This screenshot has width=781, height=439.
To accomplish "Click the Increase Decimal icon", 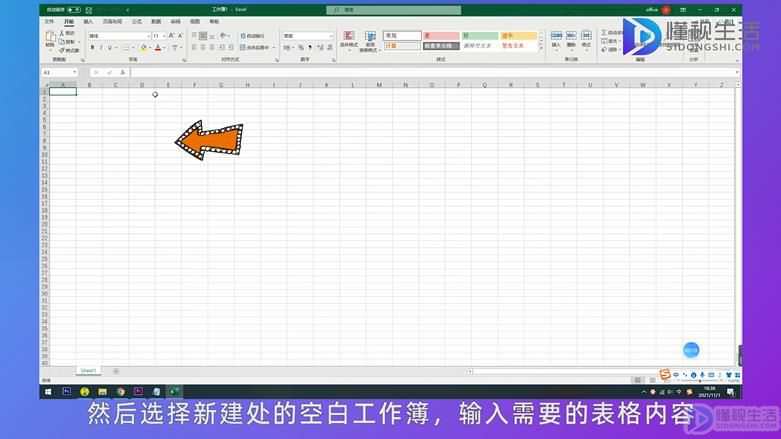I will [320, 47].
